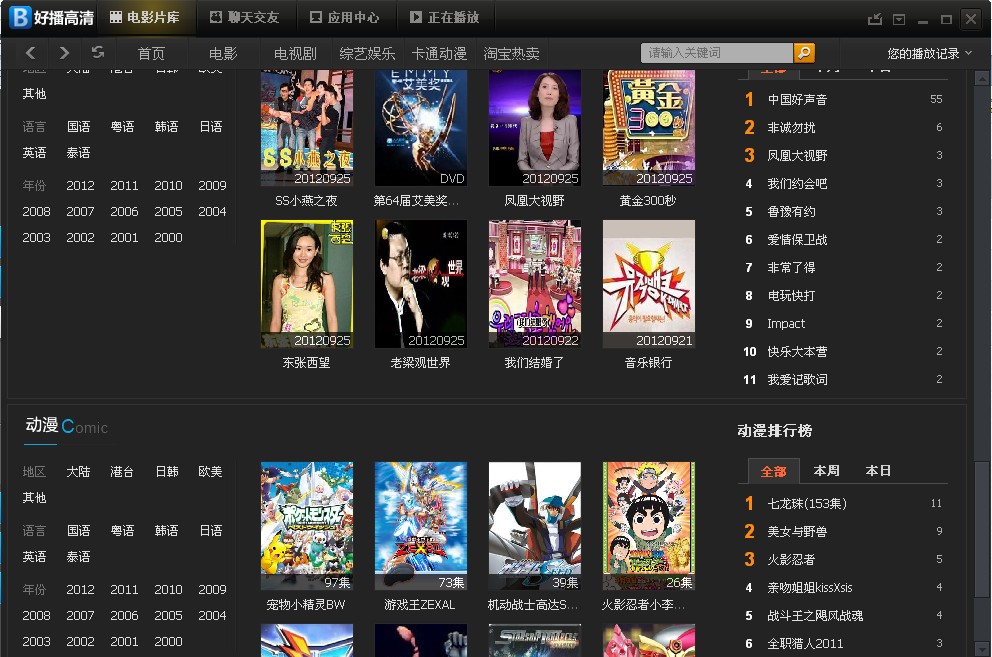
Task: Switch to 正在播放 tab
Action: (x=445, y=18)
